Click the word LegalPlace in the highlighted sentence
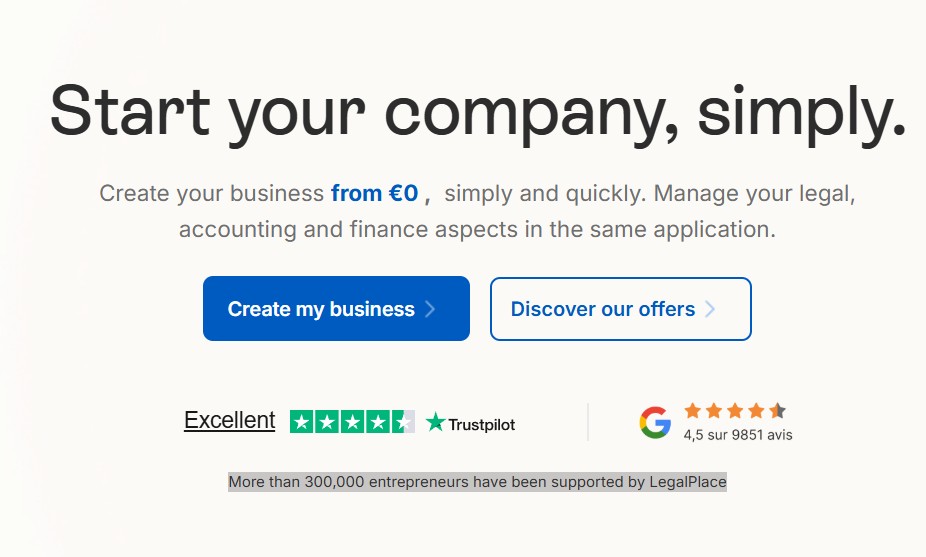This screenshot has height=557, width=926. point(688,482)
